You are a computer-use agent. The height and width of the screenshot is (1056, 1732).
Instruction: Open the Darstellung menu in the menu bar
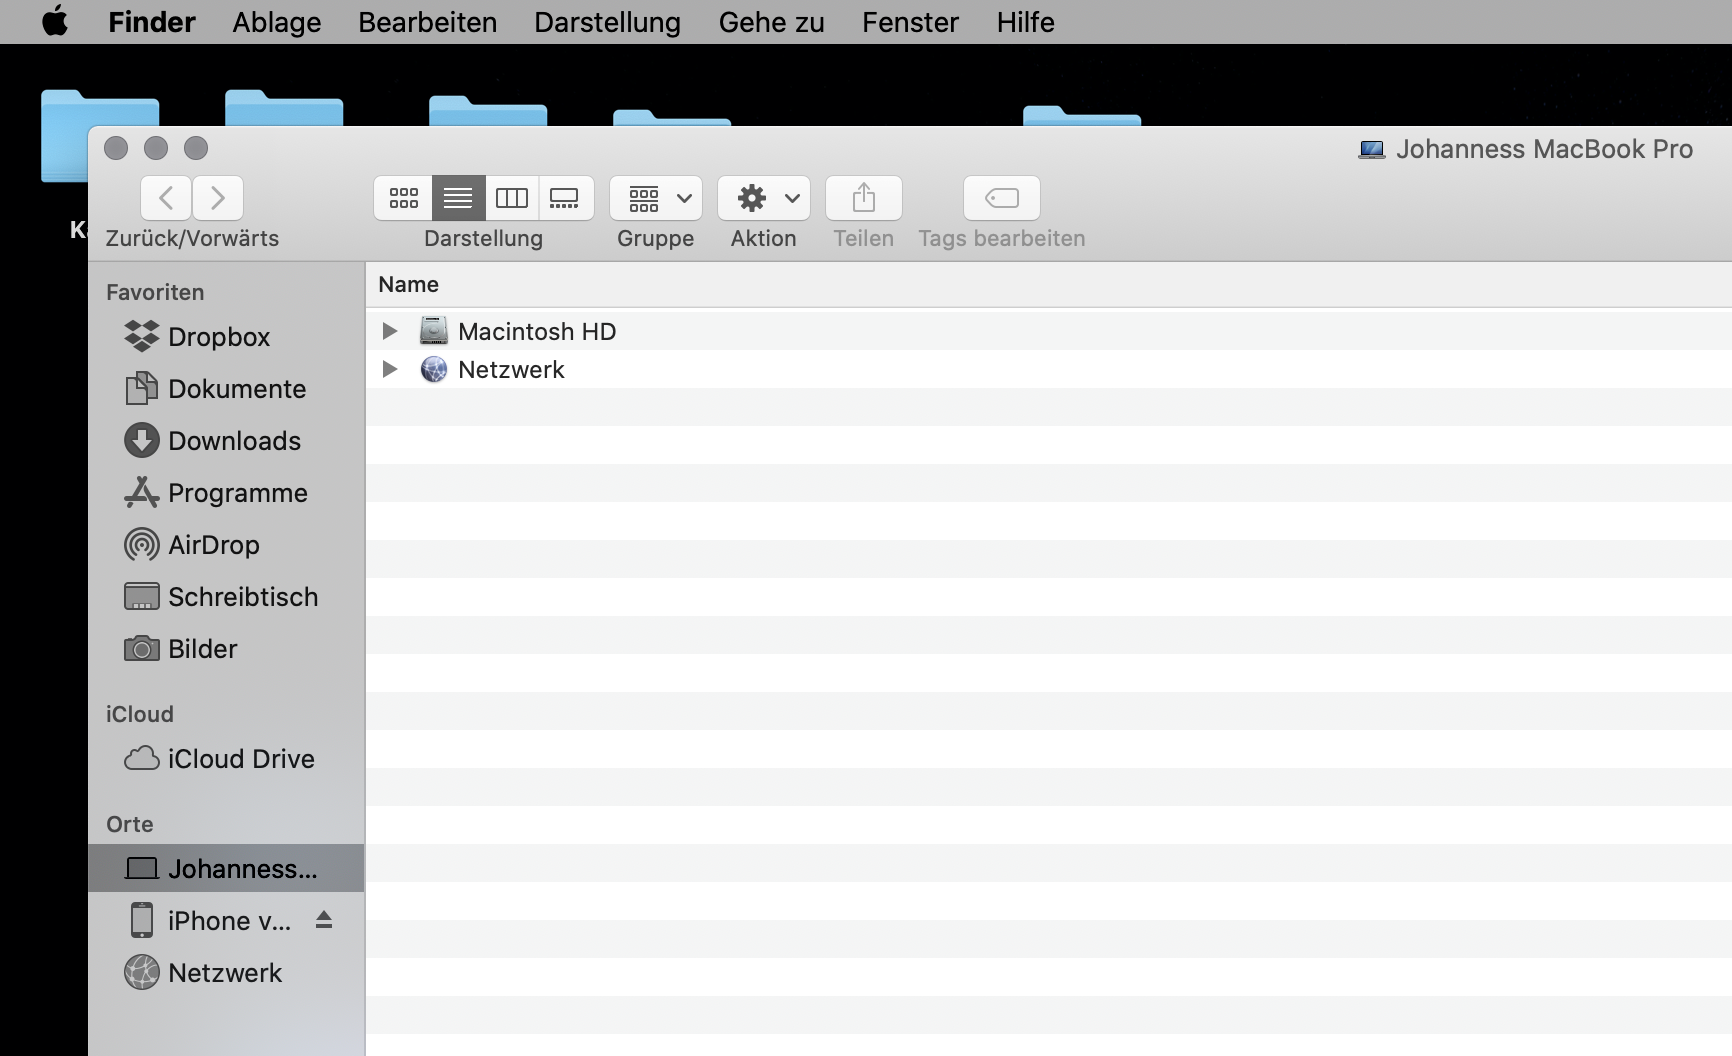tap(607, 22)
